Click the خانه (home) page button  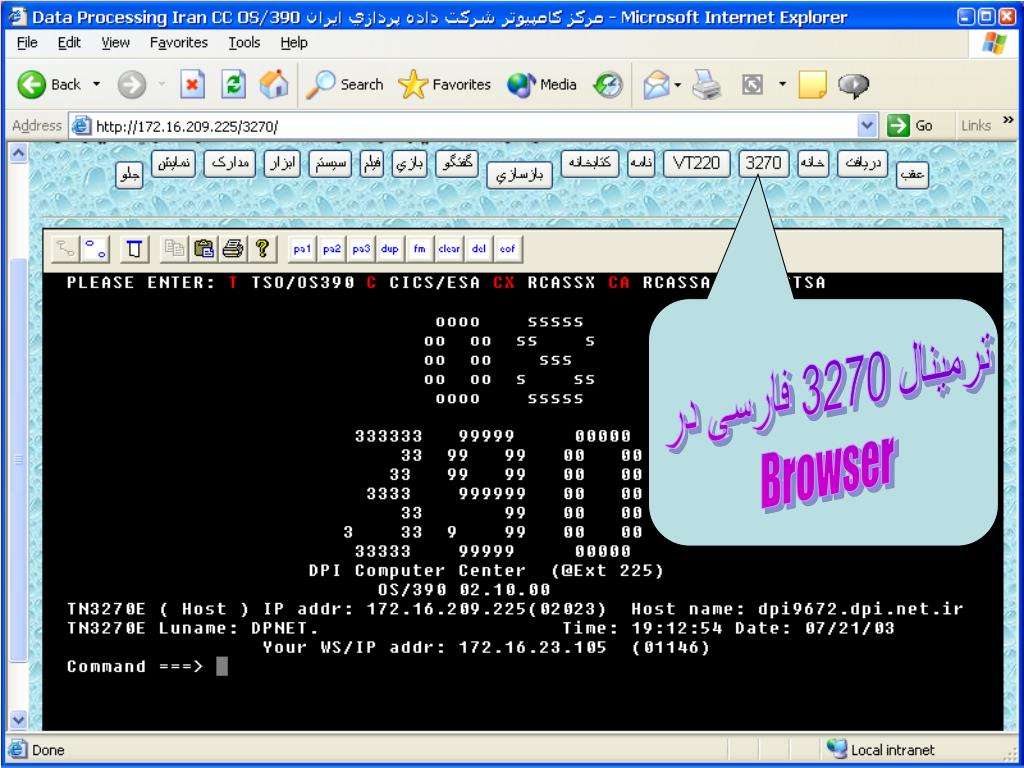tap(812, 163)
